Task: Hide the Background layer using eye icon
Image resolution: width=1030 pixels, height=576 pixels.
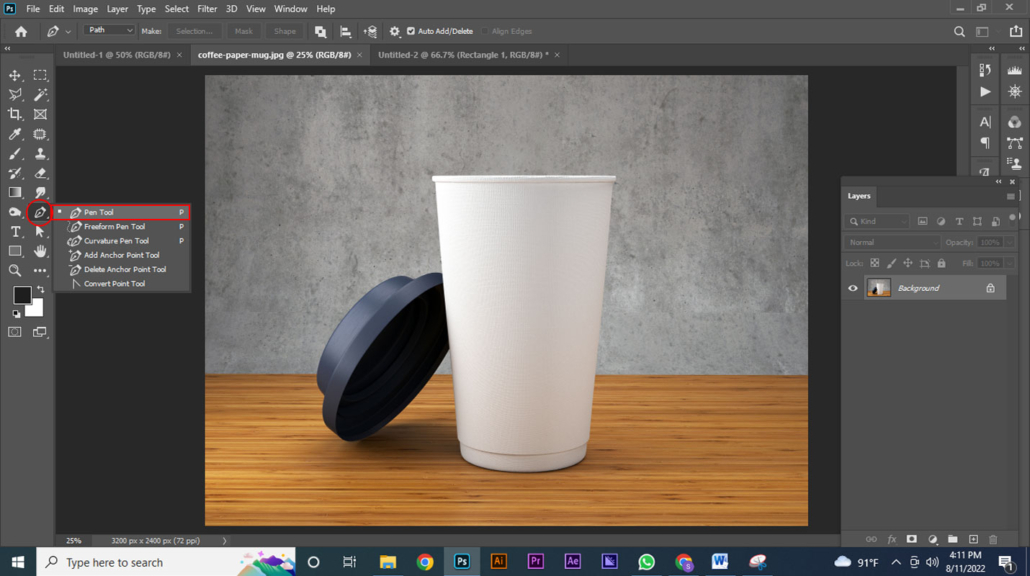Action: click(853, 288)
